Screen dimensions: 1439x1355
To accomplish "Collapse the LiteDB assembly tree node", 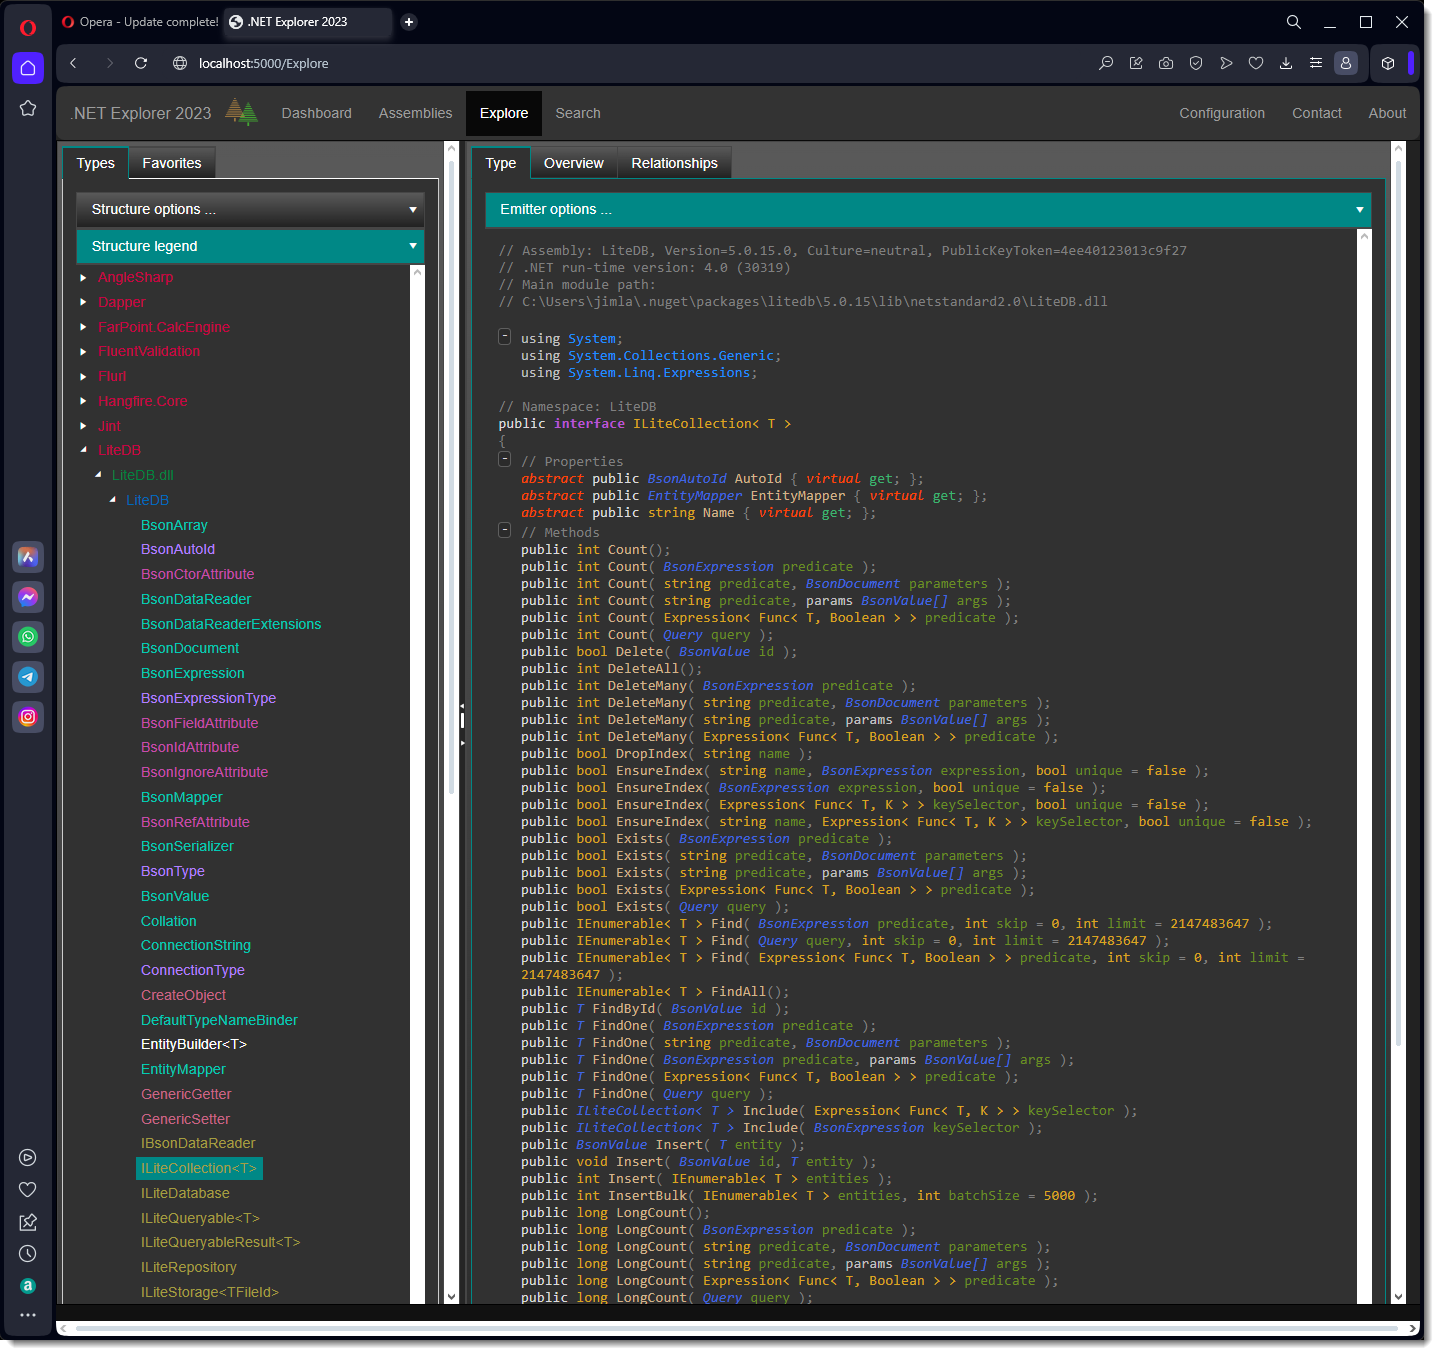I will (83, 450).
